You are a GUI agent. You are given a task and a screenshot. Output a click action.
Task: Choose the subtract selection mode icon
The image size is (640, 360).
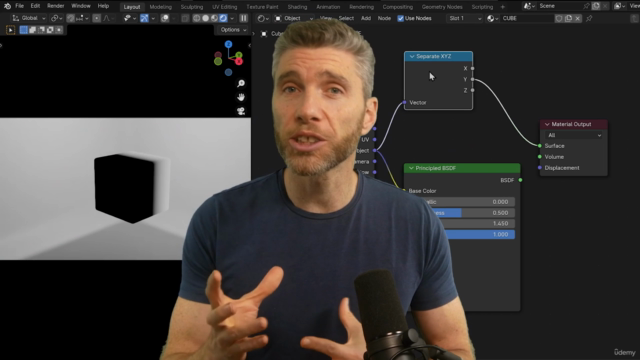[x=41, y=30]
